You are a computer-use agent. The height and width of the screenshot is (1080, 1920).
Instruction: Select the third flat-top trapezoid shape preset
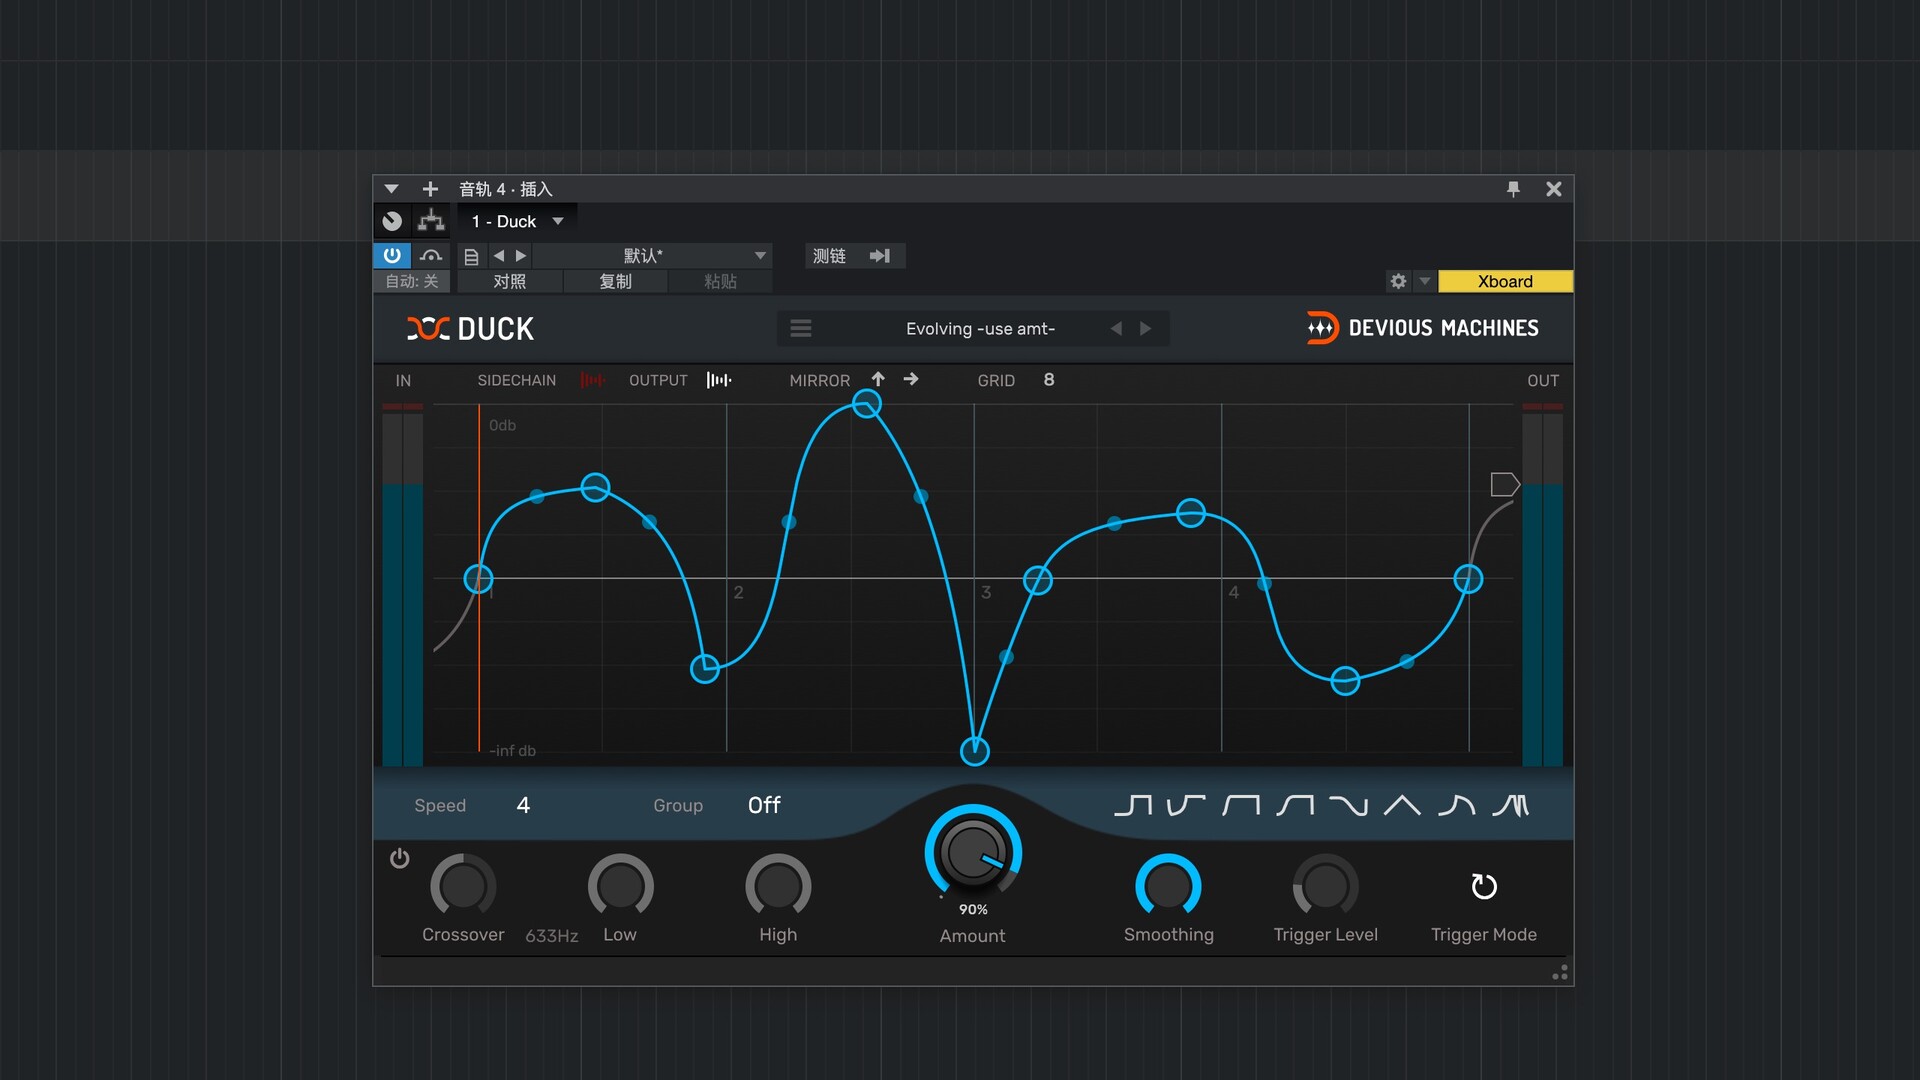coord(1241,805)
